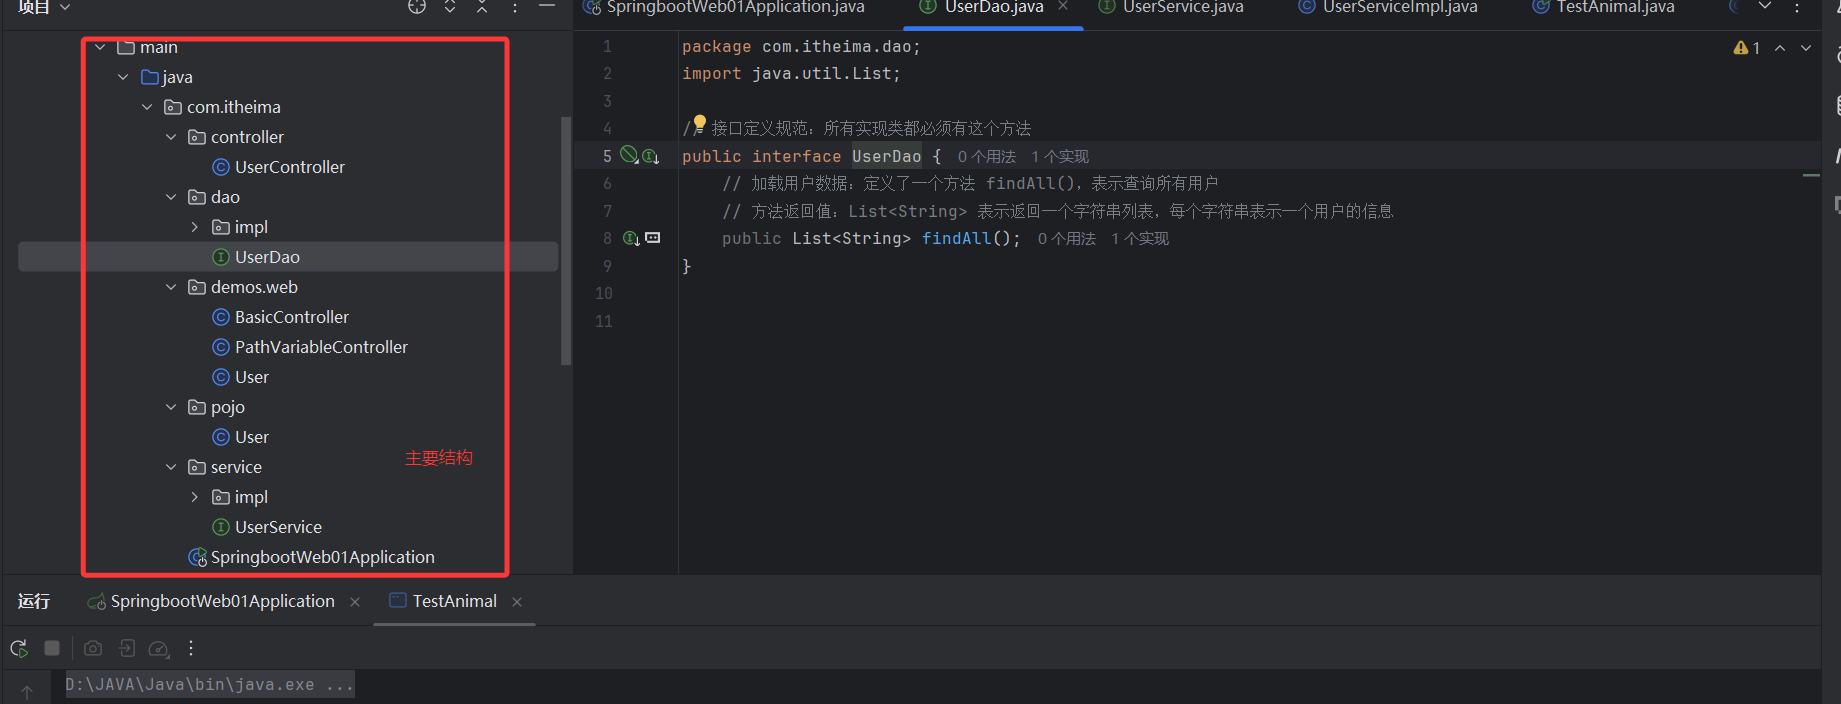Close the UserDao.java editor tab
Viewport: 1841px width, 704px height.
(1063, 7)
